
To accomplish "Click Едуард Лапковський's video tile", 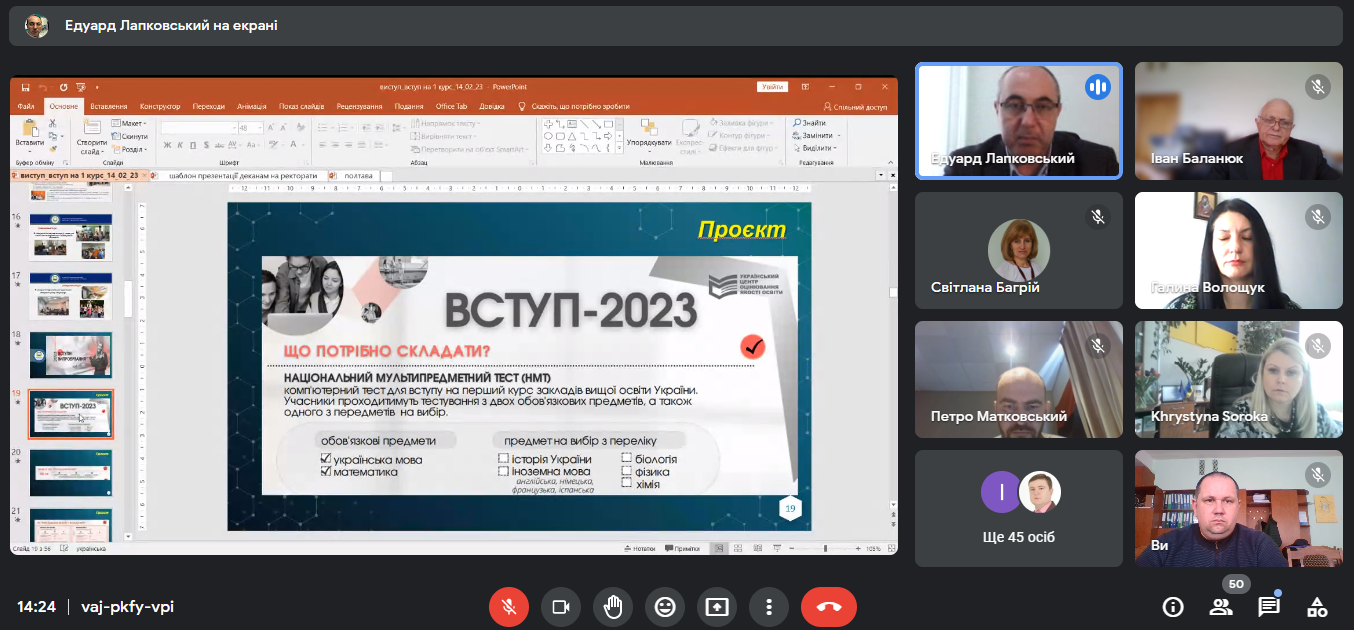I will click(x=1019, y=121).
